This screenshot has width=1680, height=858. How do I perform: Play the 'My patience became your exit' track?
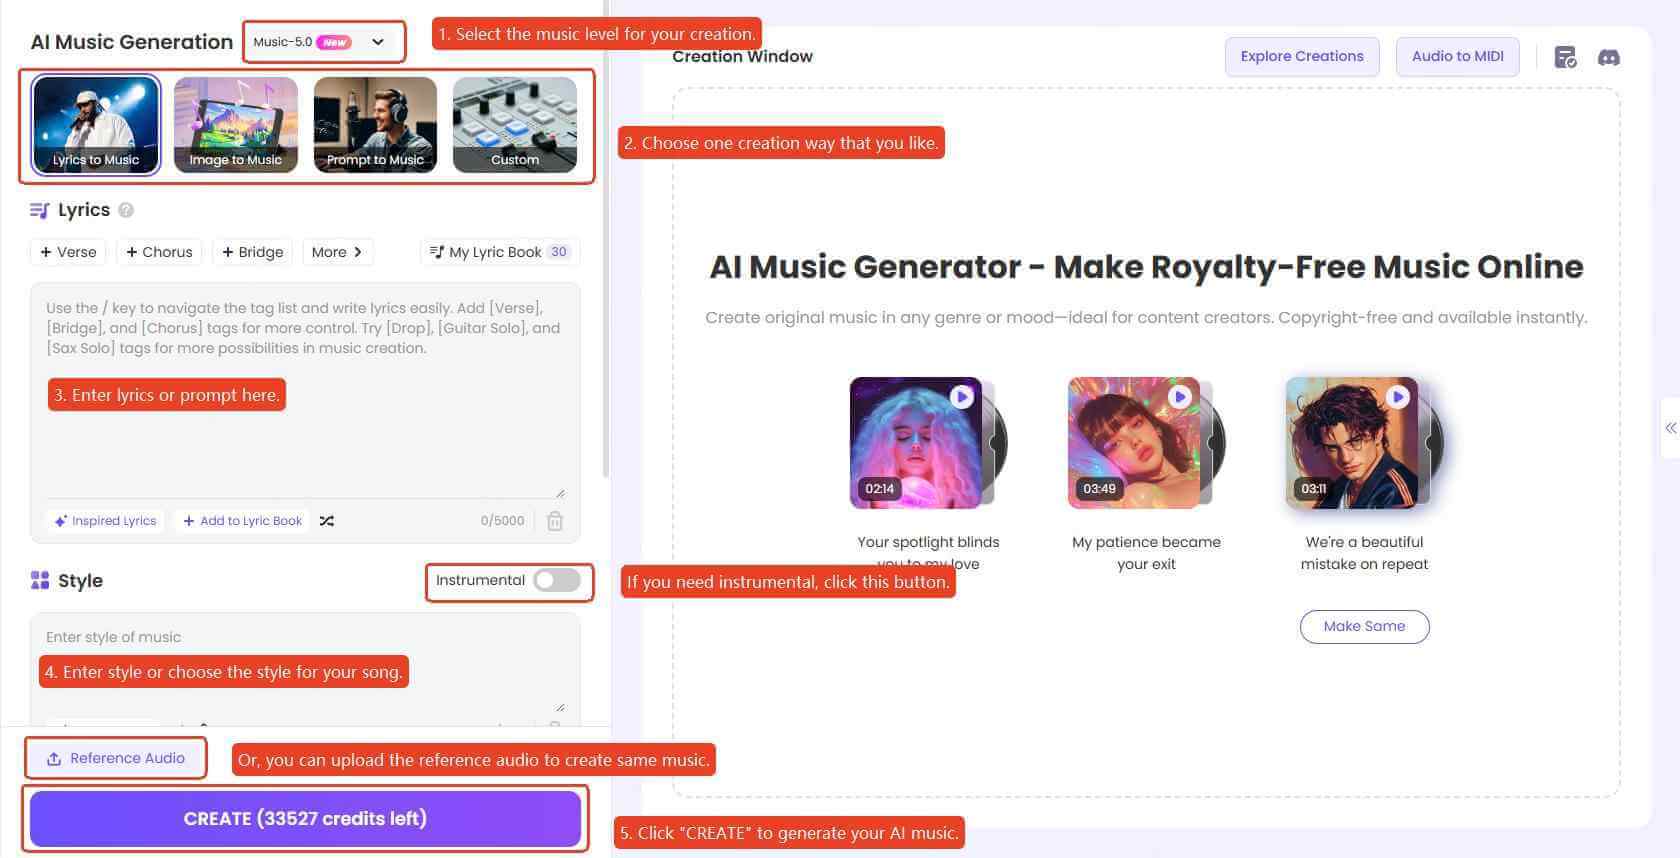1180,397
